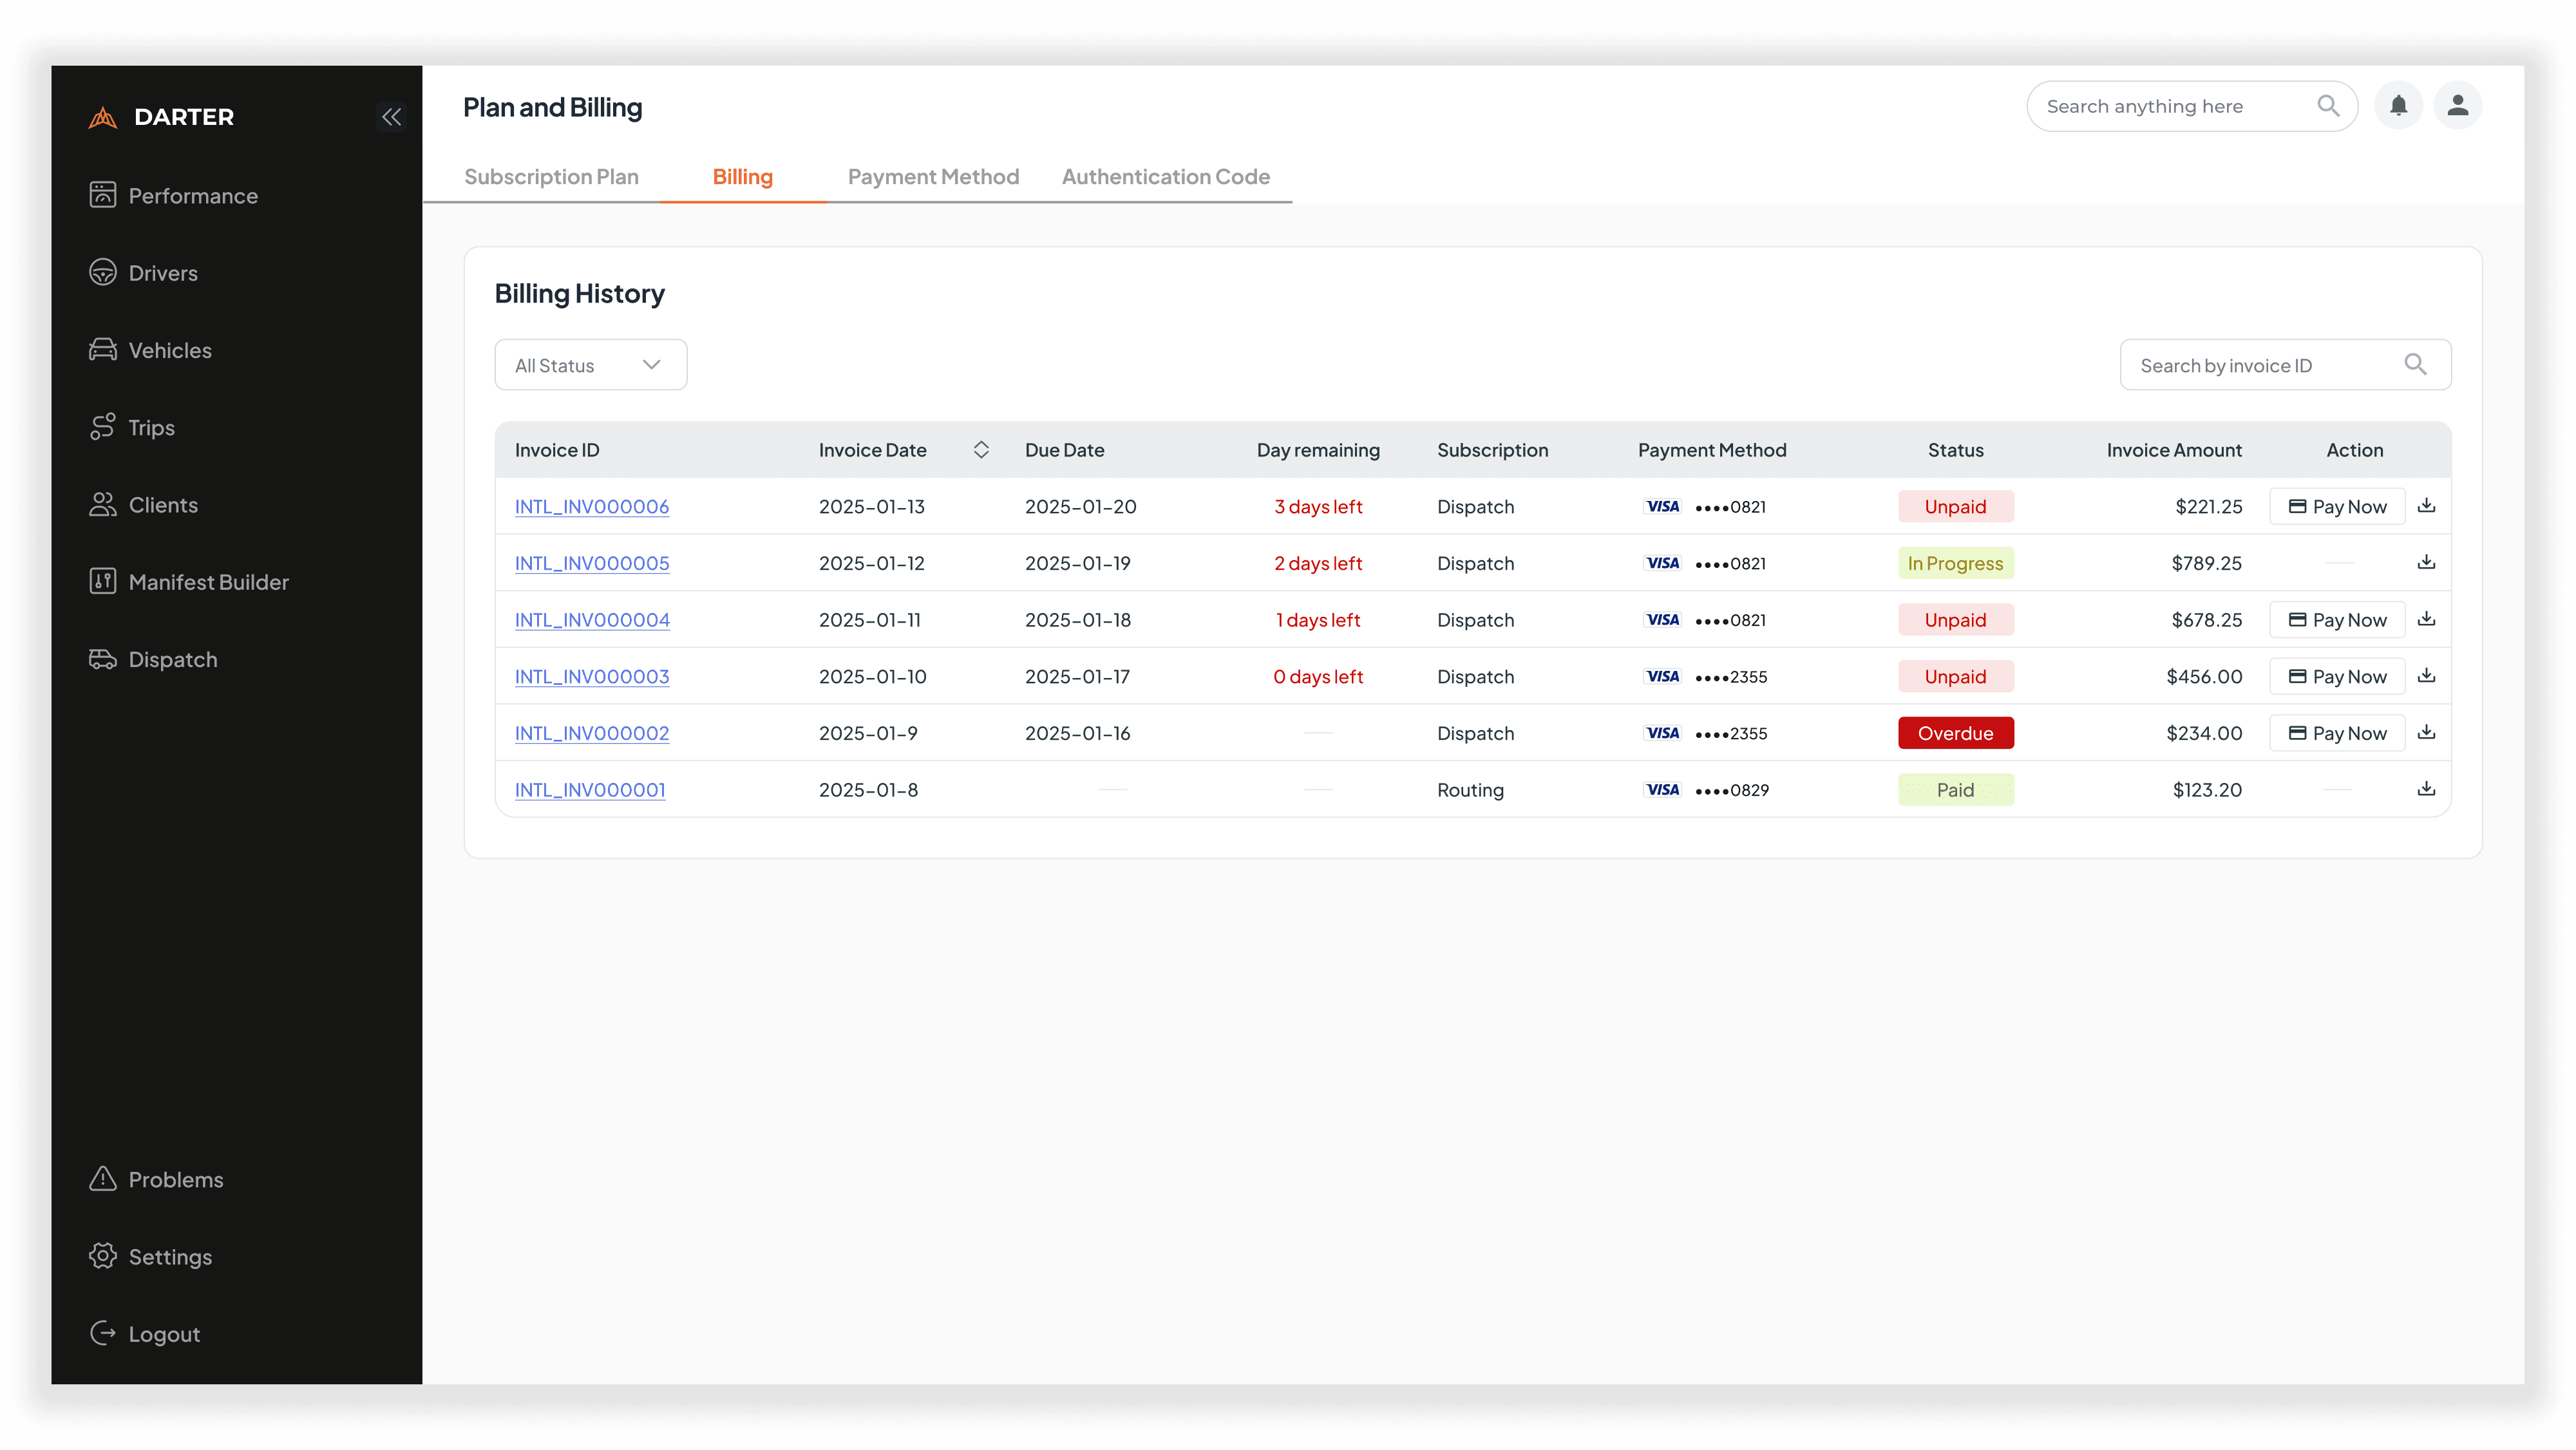The width and height of the screenshot is (2576, 1450).
Task: Focus the Search anything here box
Action: coord(2170,106)
